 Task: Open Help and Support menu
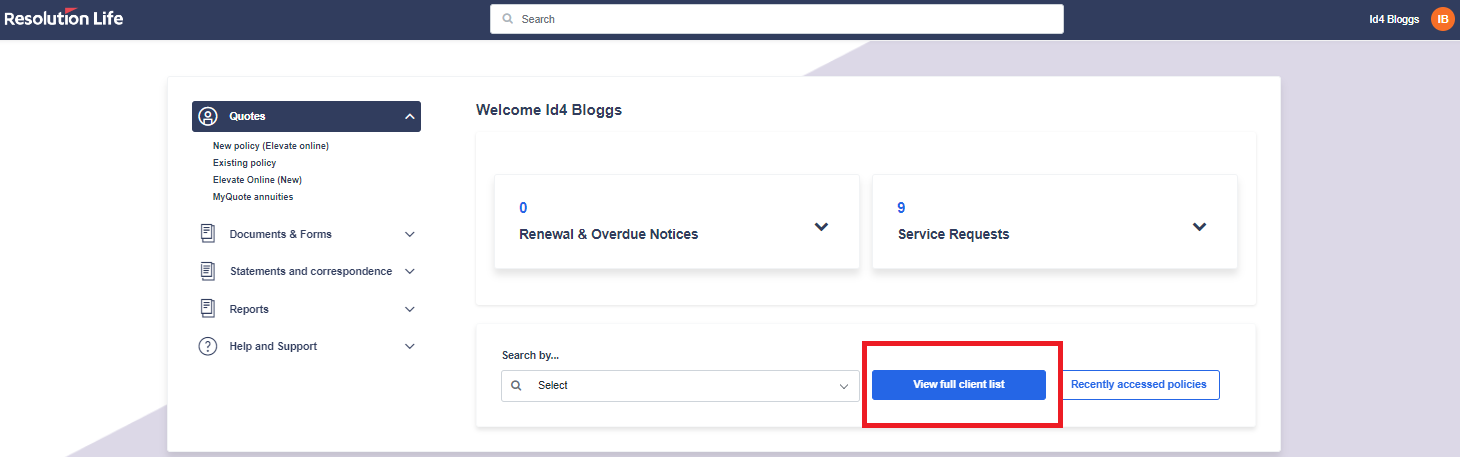tap(306, 346)
